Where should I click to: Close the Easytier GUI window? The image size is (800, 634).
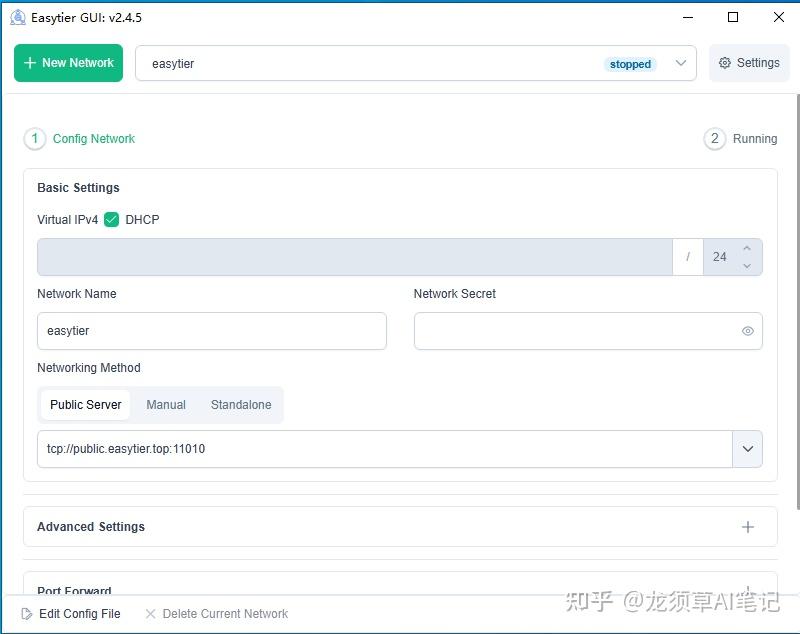pos(779,17)
